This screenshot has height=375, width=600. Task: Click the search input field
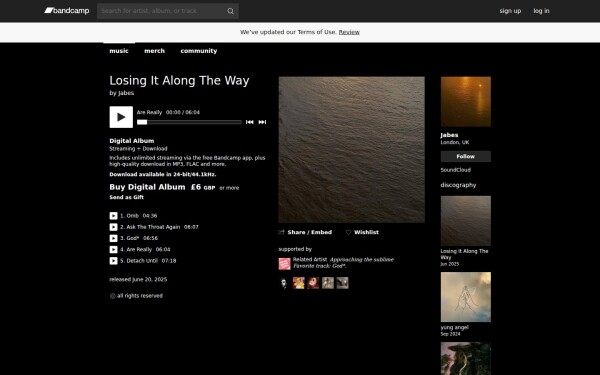click(x=162, y=11)
